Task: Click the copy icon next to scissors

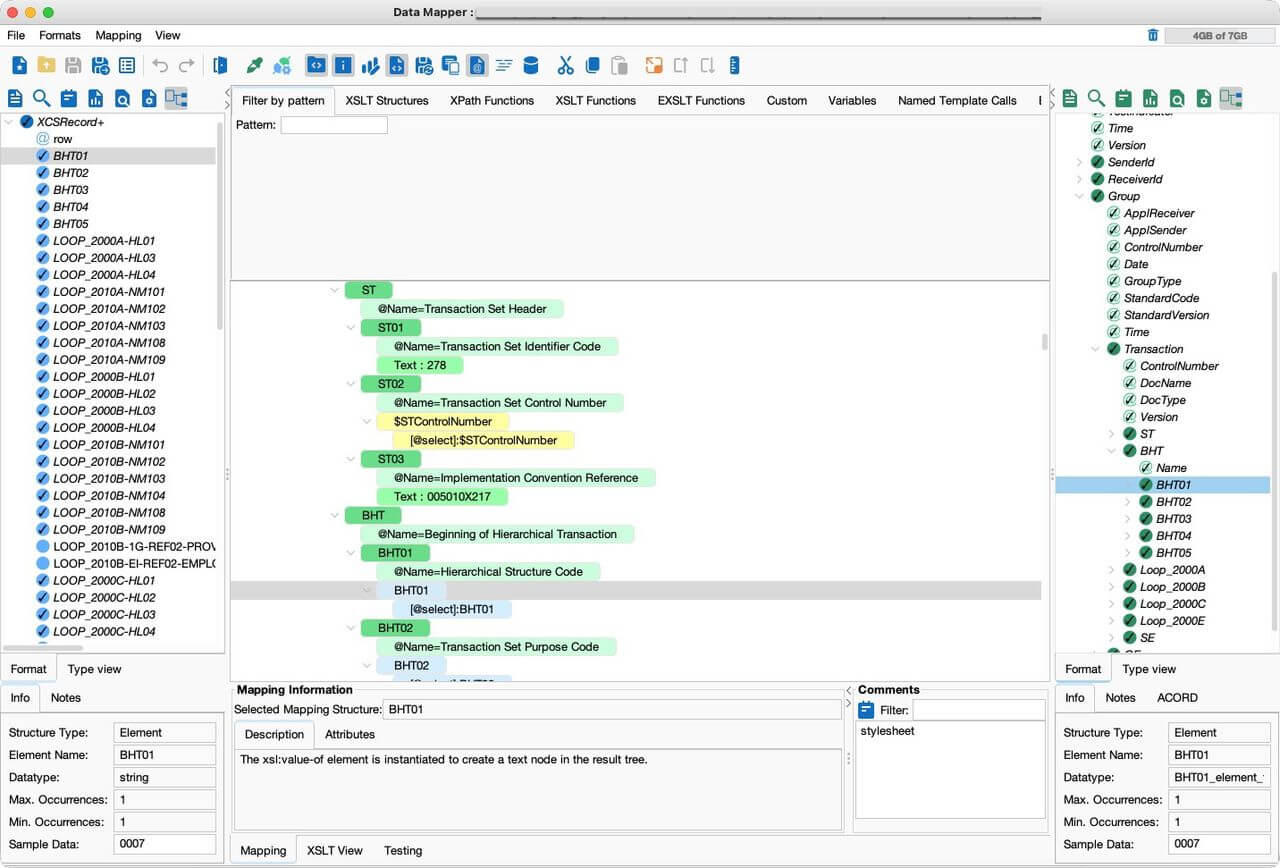Action: pos(592,66)
